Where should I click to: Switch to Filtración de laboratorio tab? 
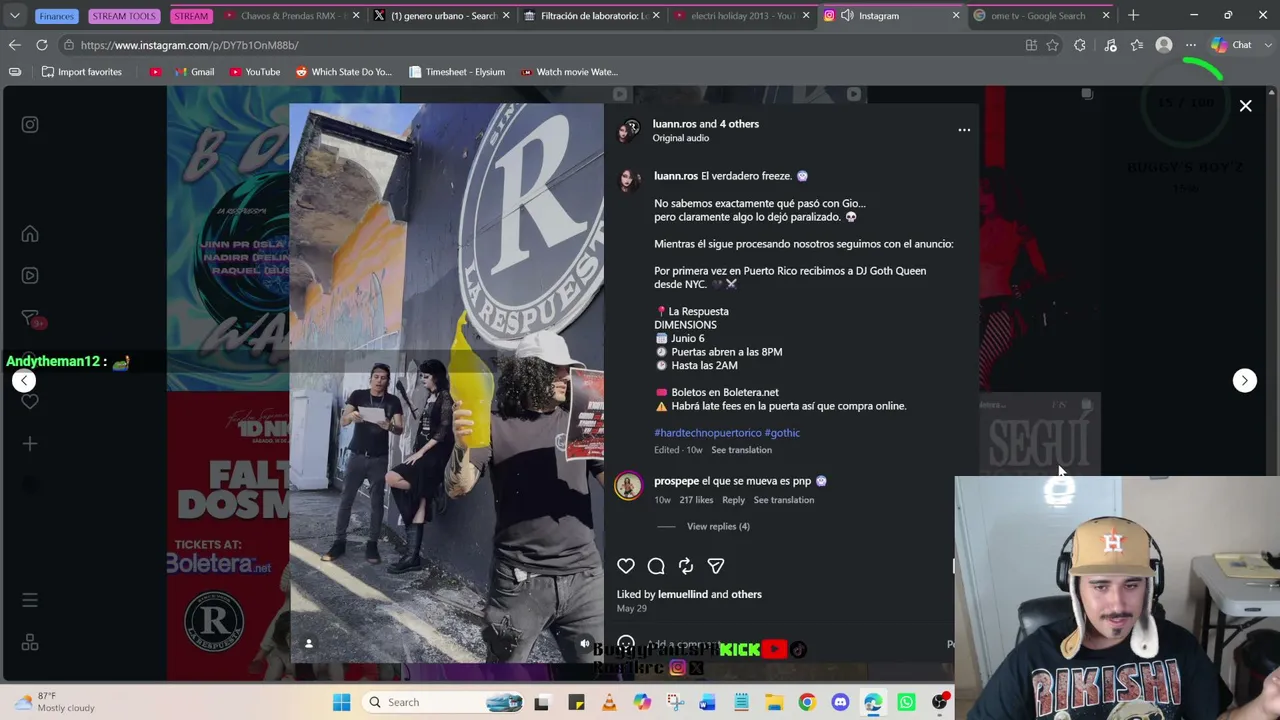click(x=591, y=16)
